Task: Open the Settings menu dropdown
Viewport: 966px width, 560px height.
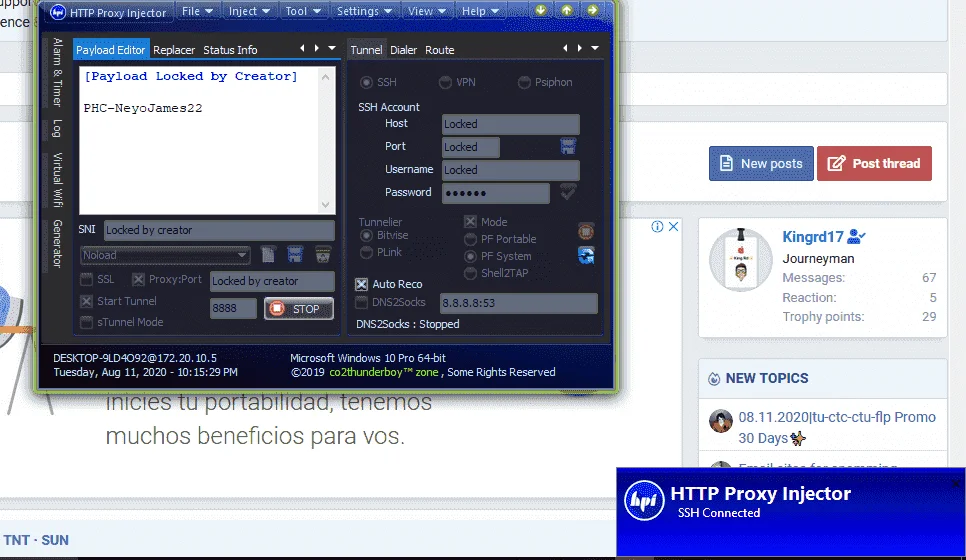Action: pos(364,11)
